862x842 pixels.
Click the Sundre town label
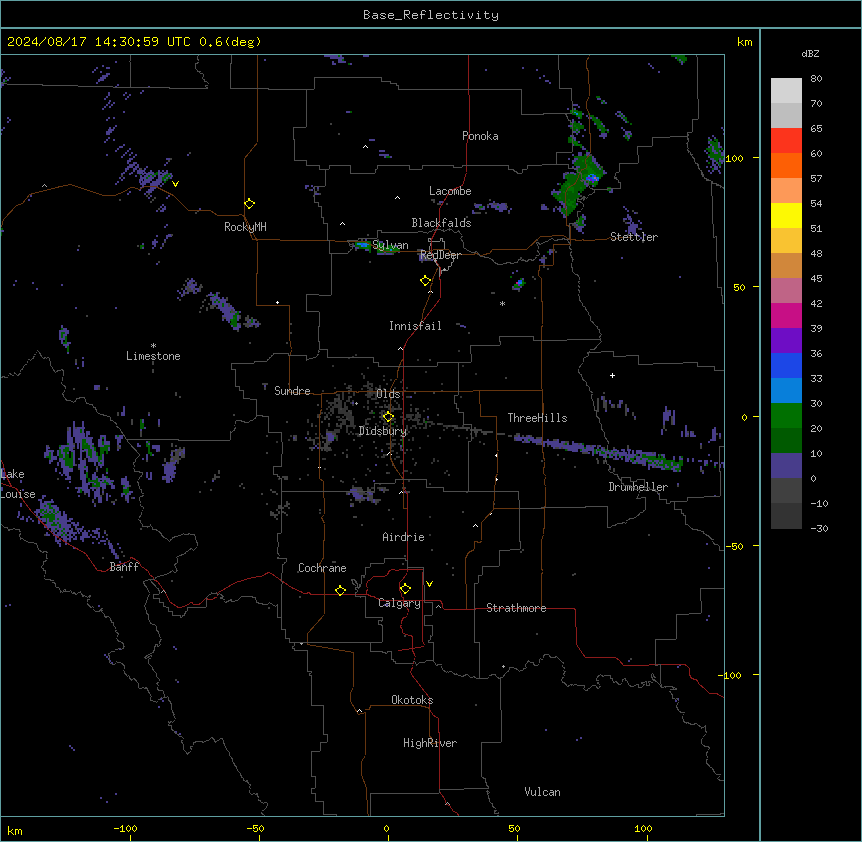click(x=292, y=391)
